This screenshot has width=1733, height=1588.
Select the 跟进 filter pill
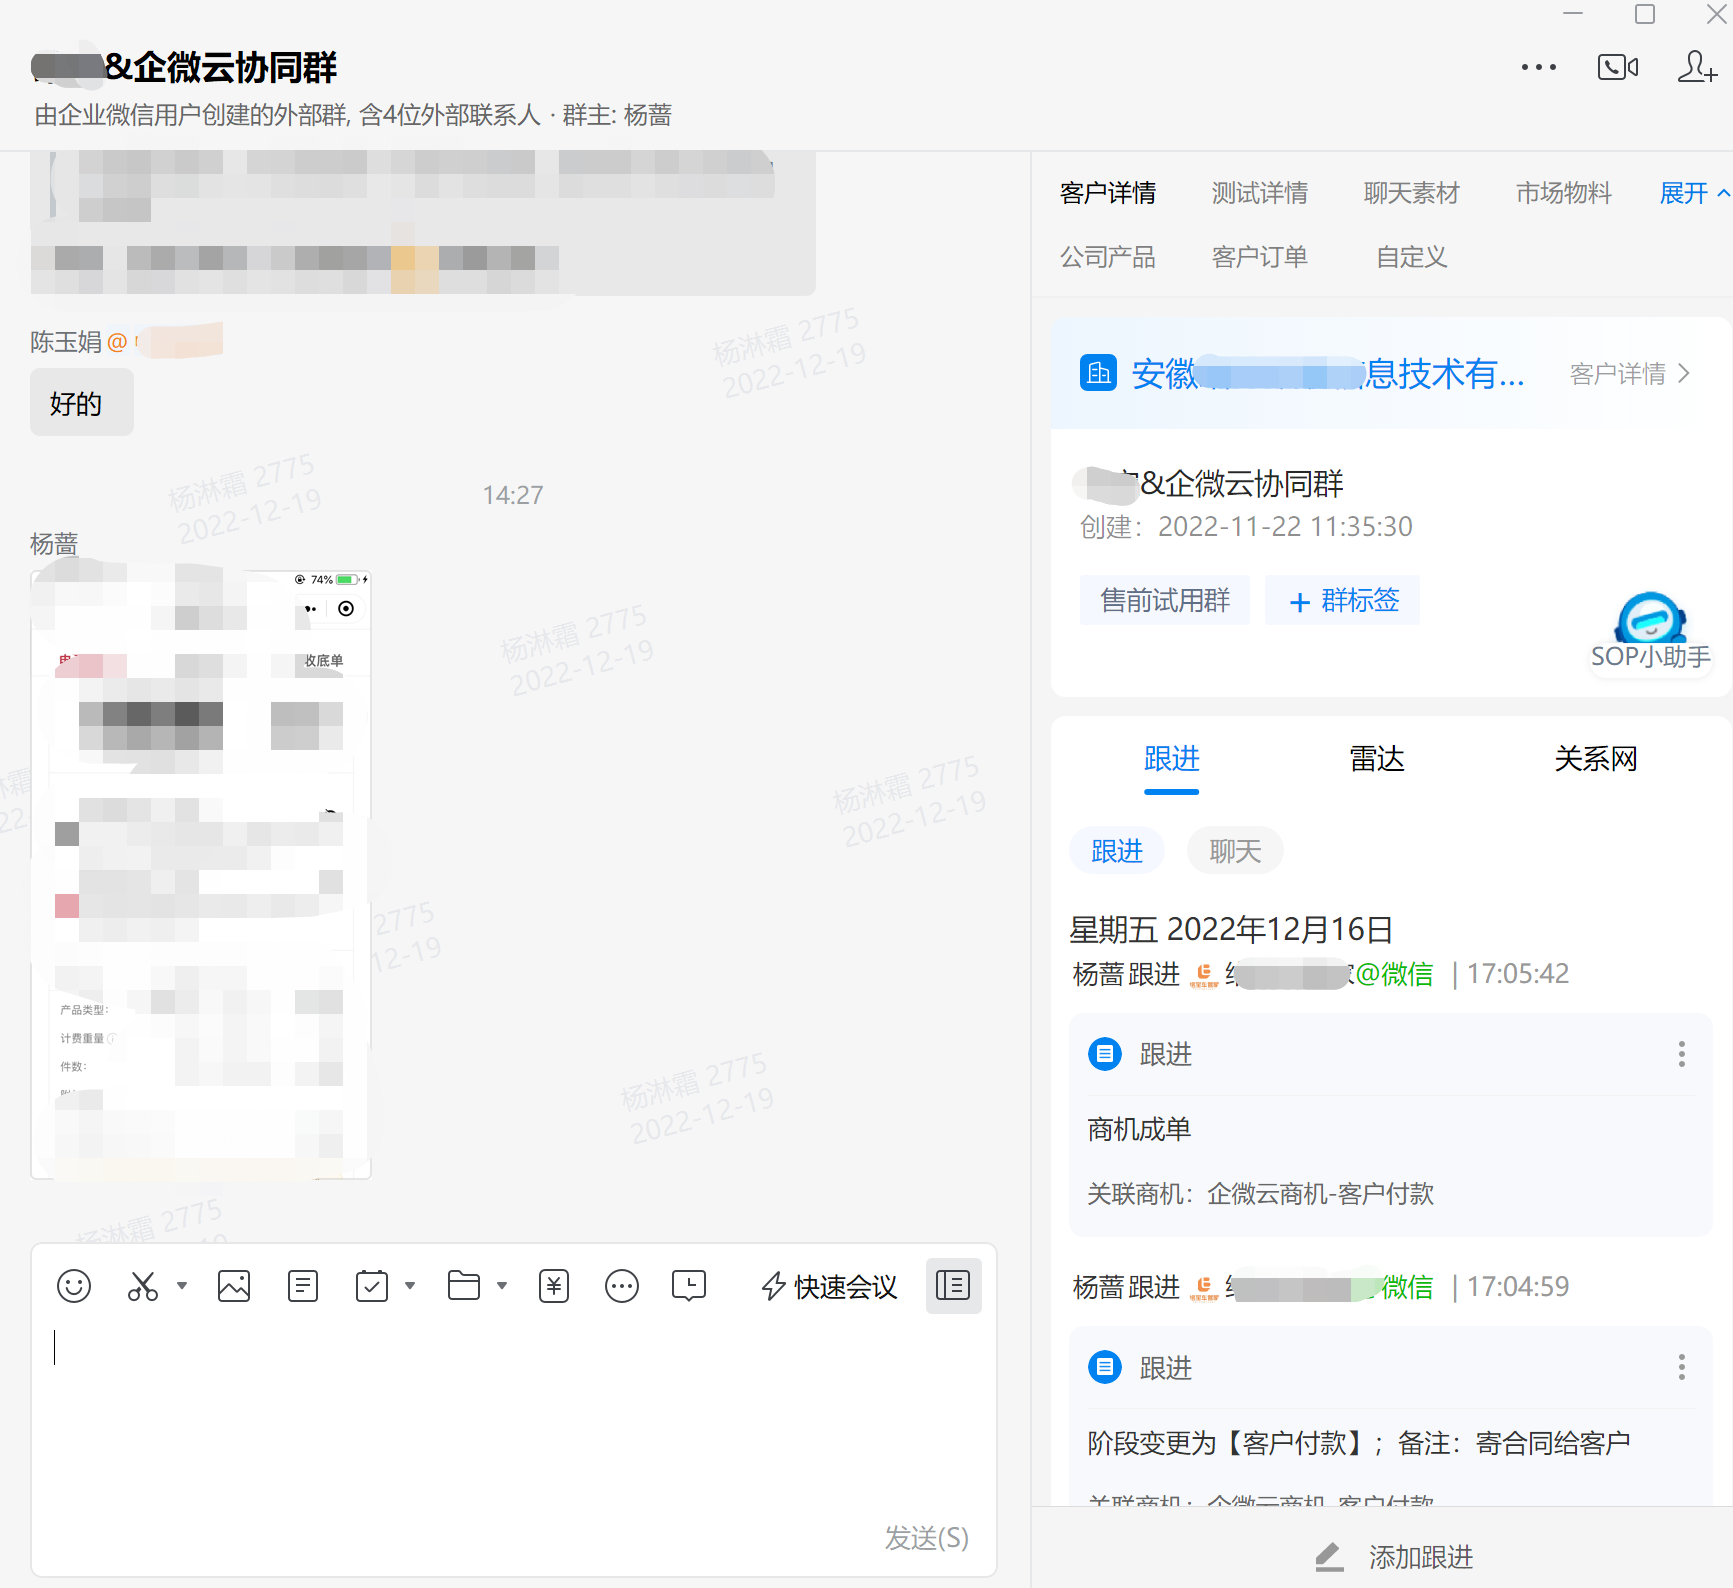[1117, 851]
